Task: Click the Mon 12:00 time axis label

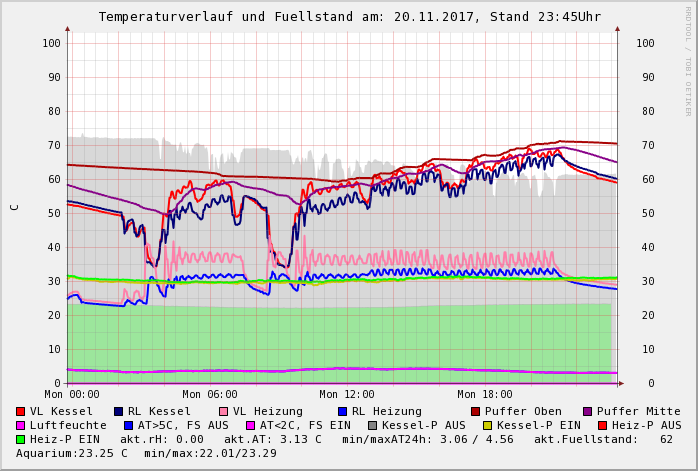Action: coord(347,394)
